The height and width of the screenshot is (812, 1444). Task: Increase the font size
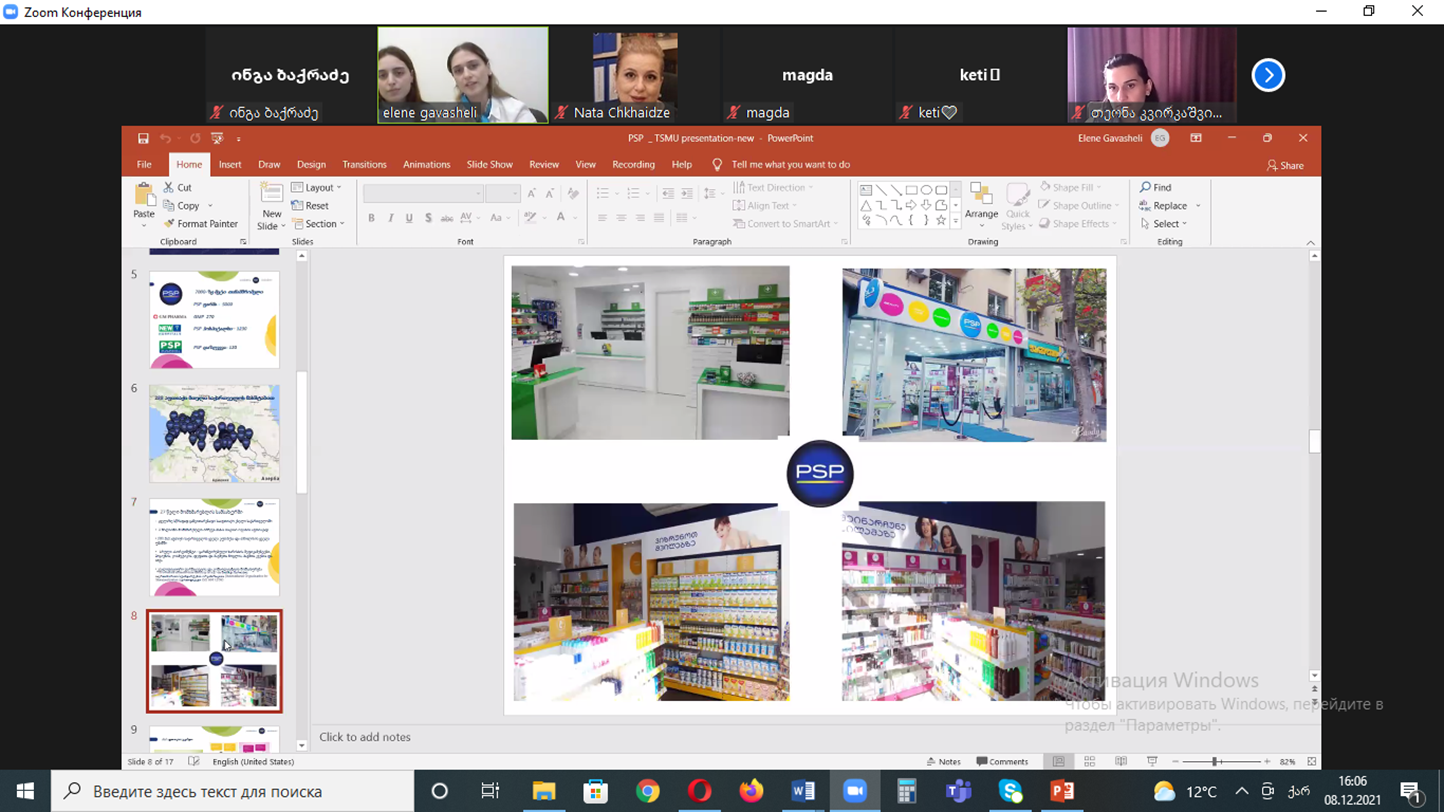click(531, 193)
